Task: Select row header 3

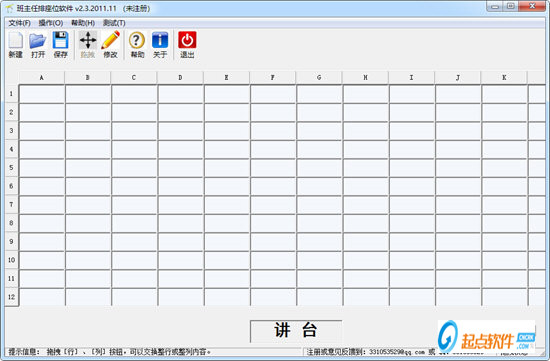Action: 12,131
